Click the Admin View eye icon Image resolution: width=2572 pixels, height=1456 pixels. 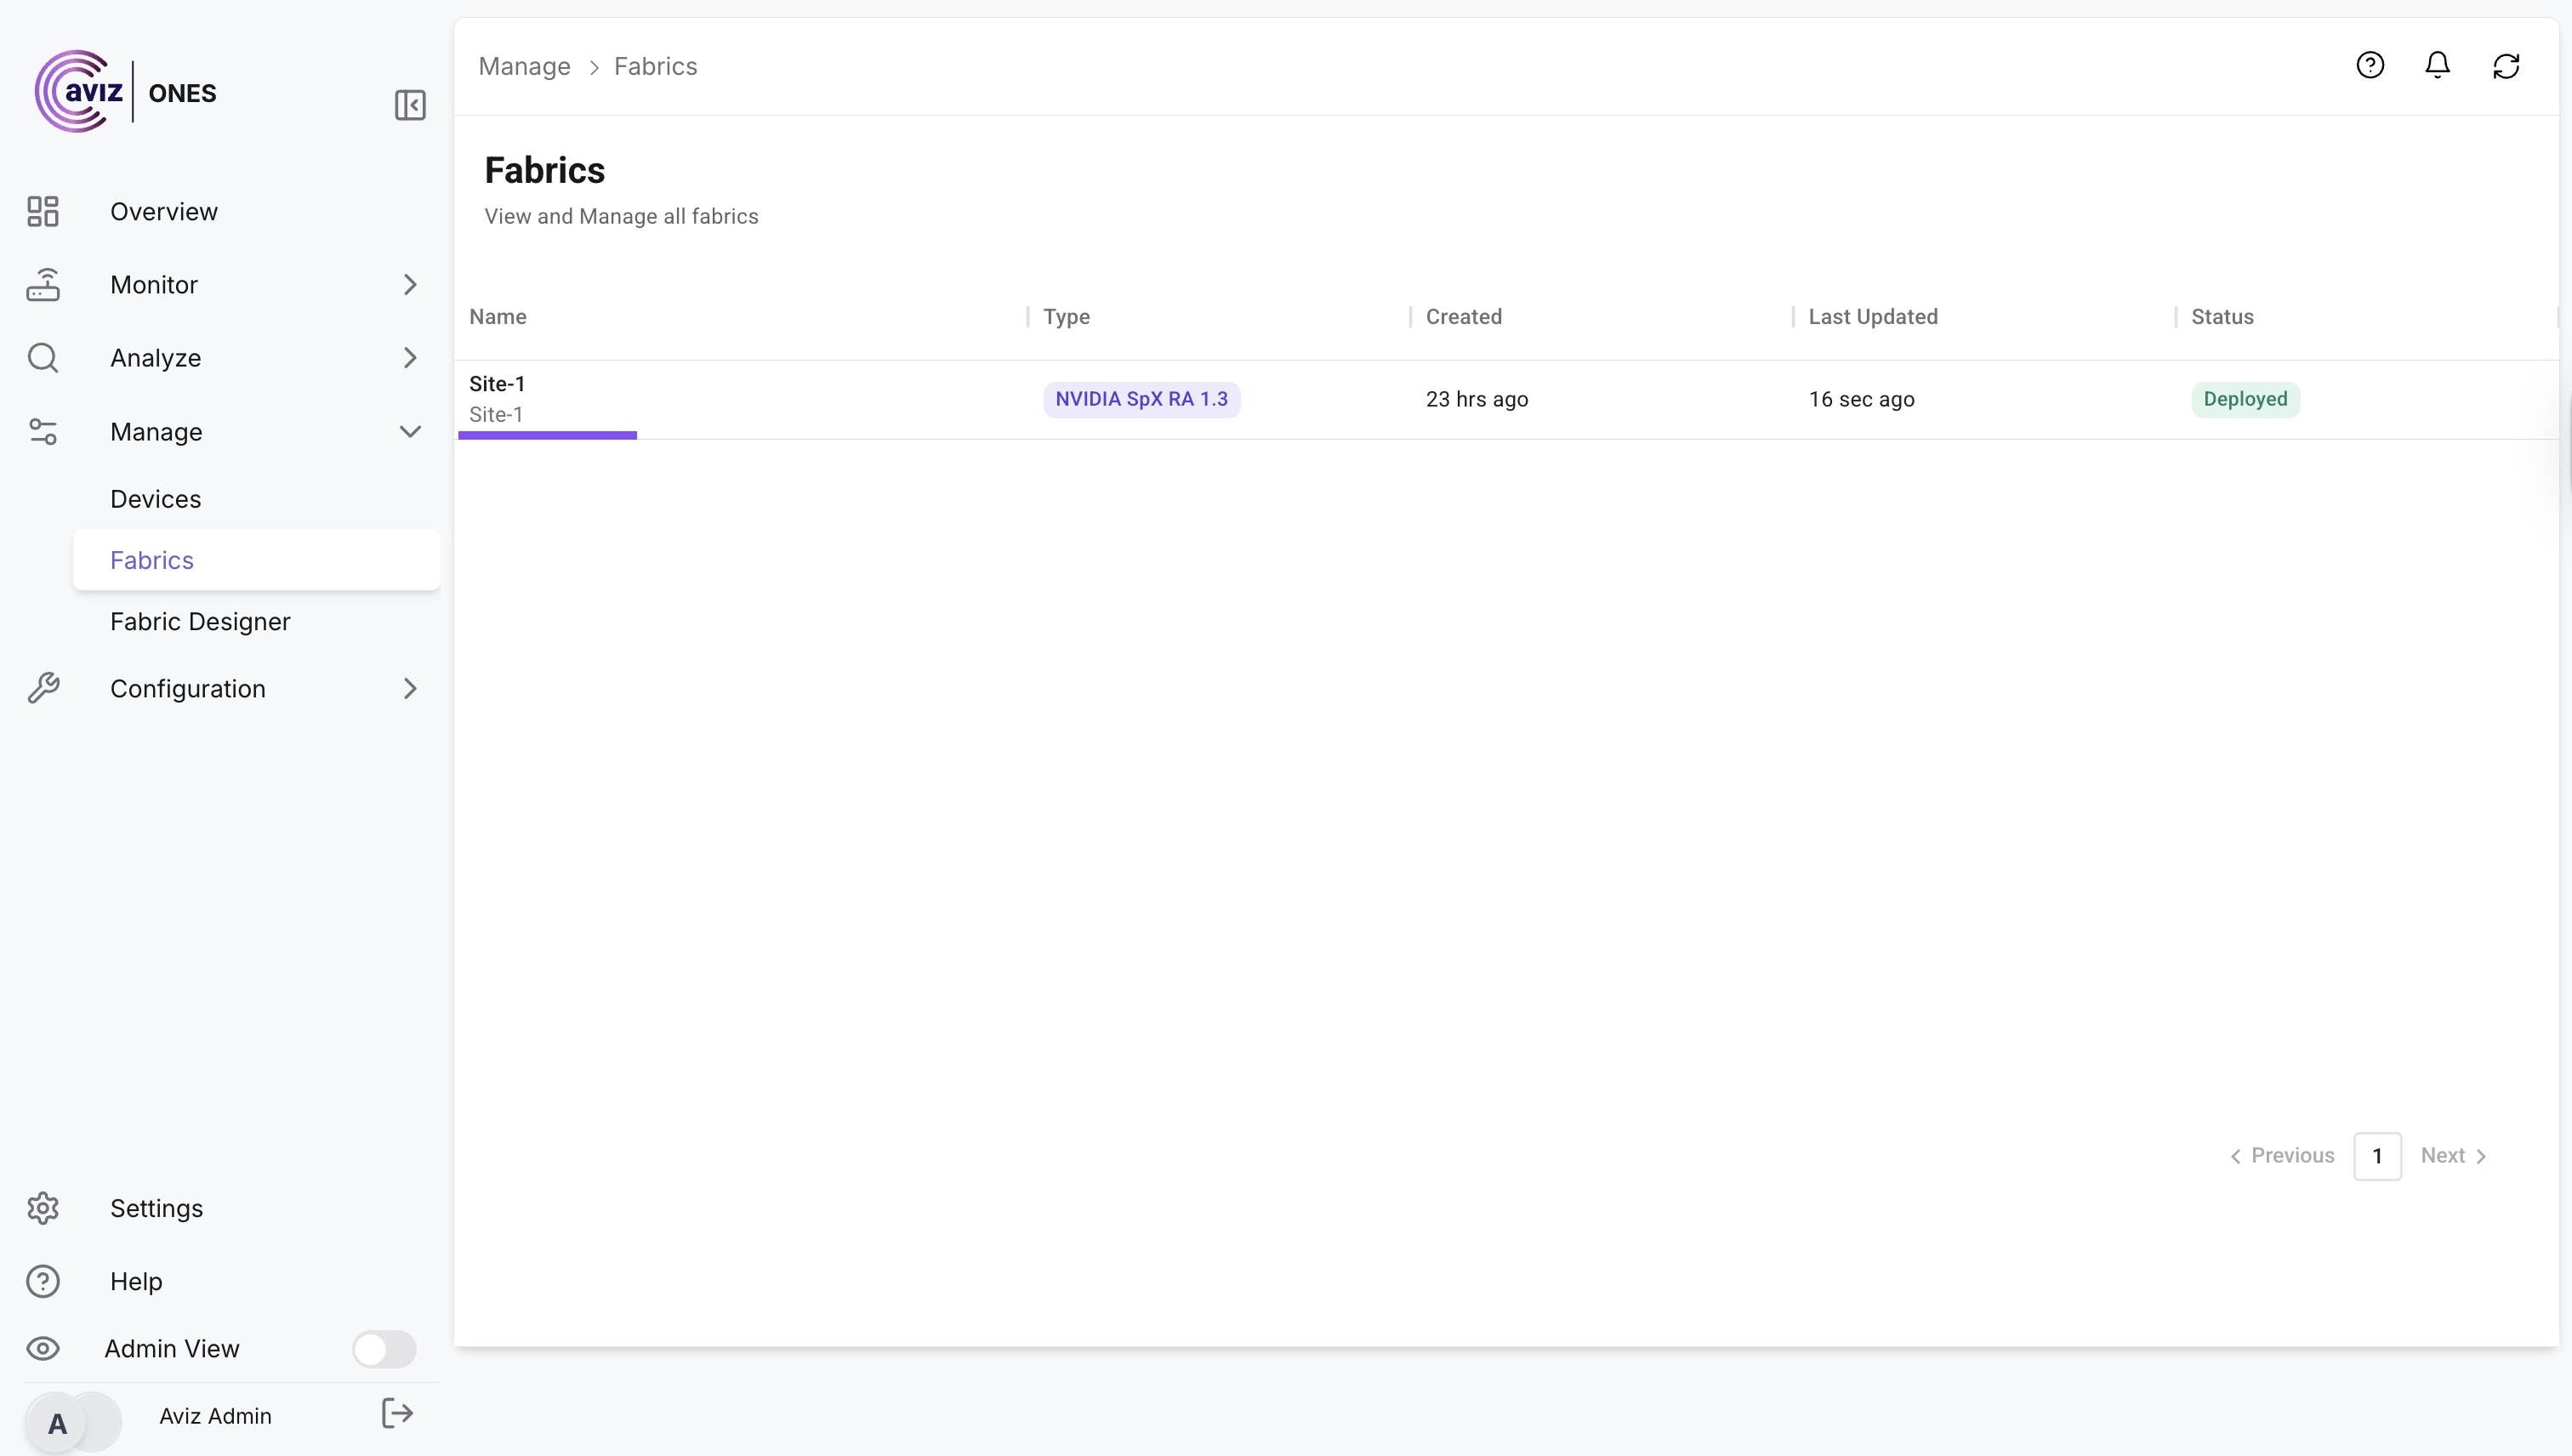[x=43, y=1349]
